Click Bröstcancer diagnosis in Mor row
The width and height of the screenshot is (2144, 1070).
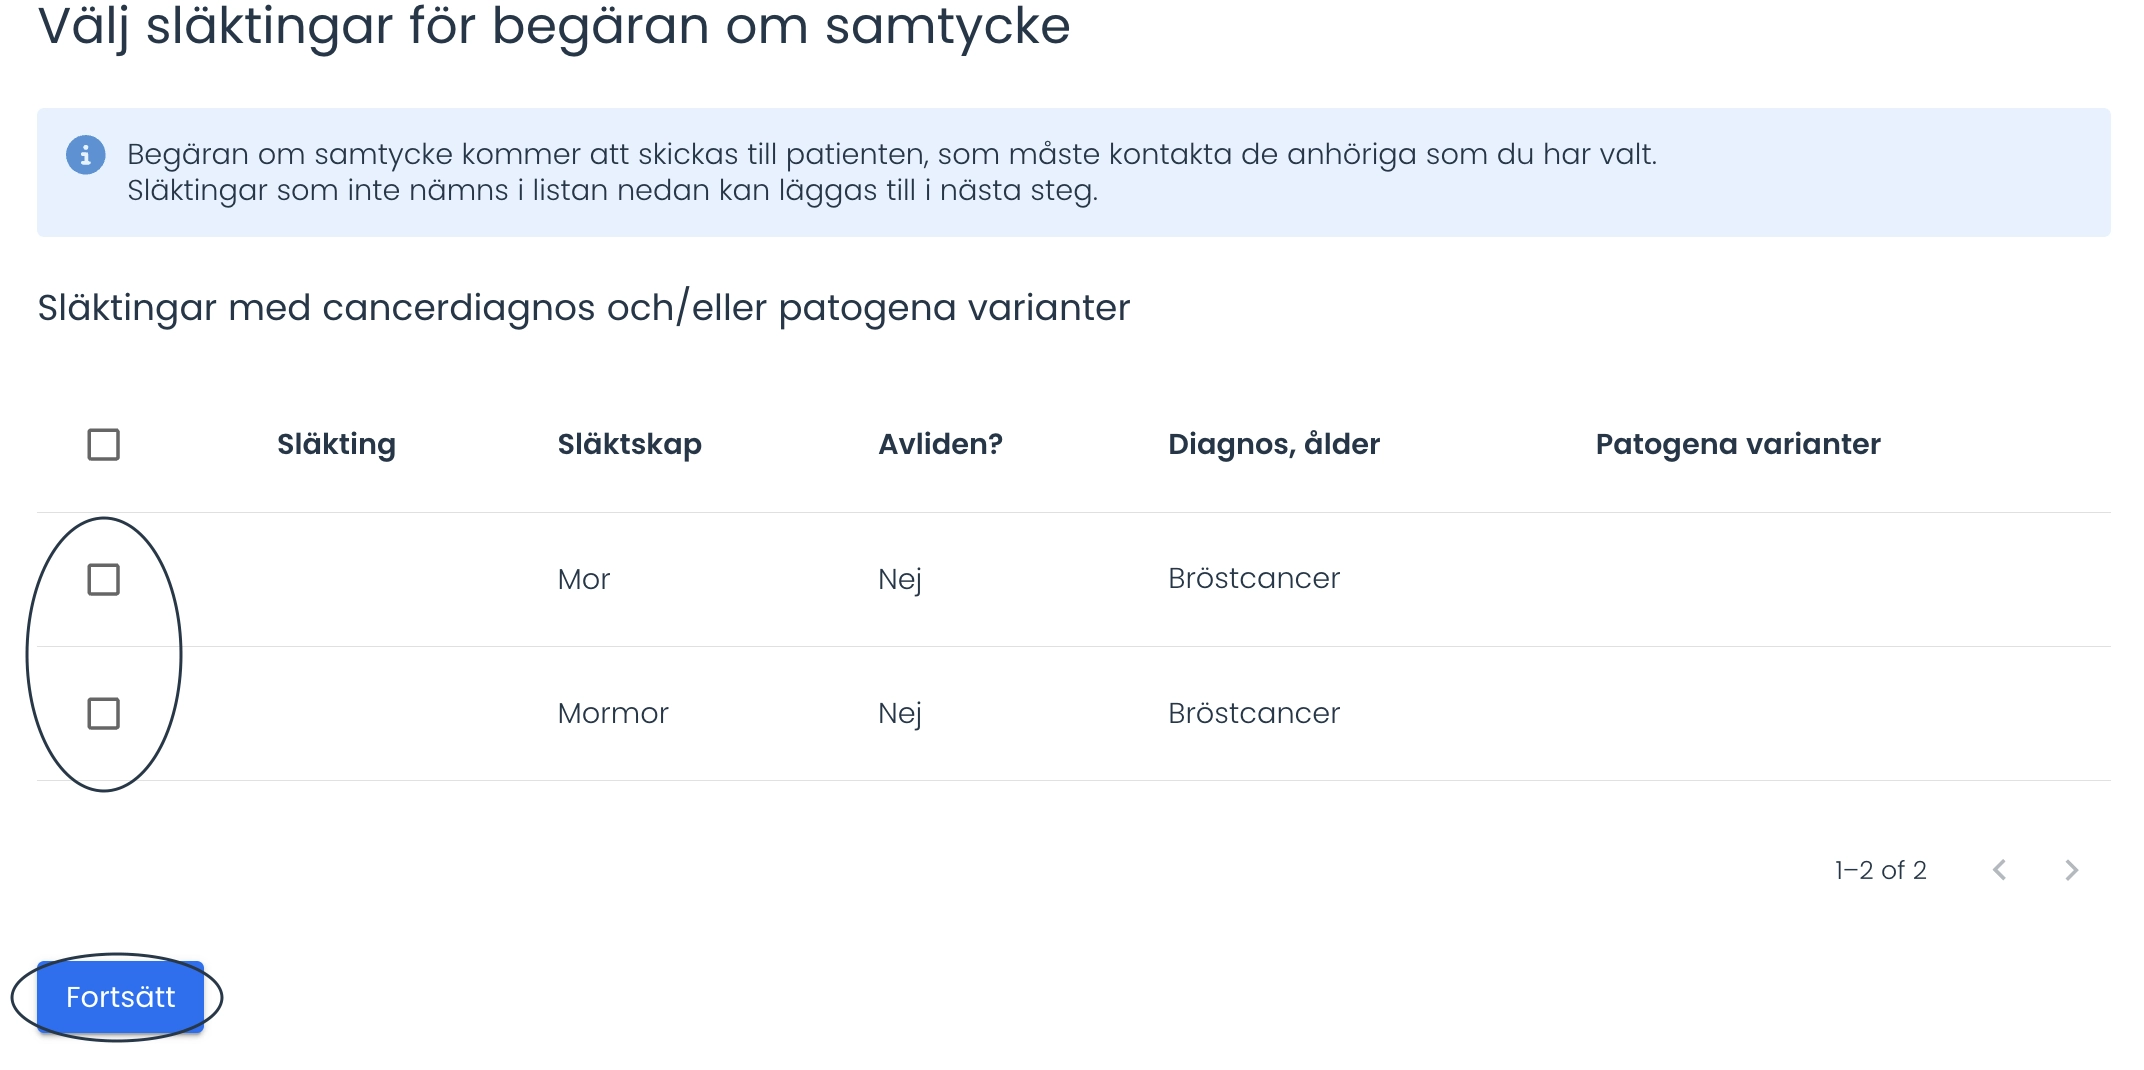1254,578
